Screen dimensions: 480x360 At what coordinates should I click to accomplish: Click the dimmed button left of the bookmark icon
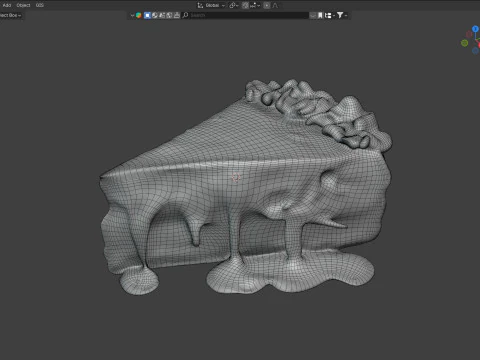[313, 15]
